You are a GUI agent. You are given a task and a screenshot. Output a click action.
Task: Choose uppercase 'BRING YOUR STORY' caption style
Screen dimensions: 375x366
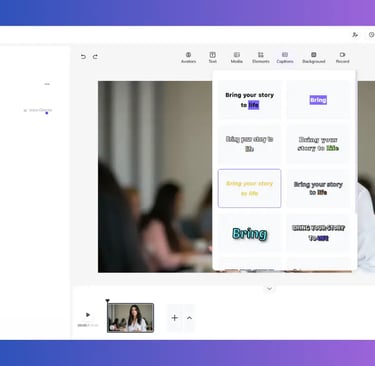pyautogui.click(x=318, y=233)
